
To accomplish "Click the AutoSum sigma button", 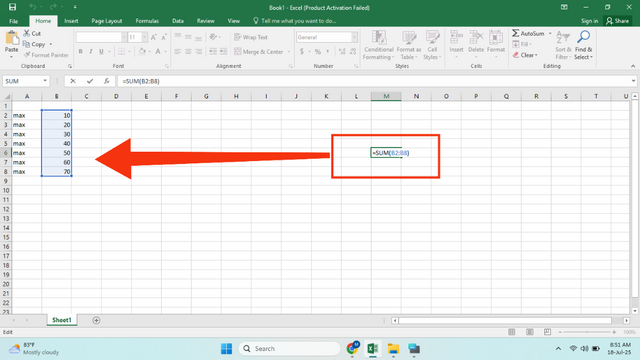I will click(528, 33).
